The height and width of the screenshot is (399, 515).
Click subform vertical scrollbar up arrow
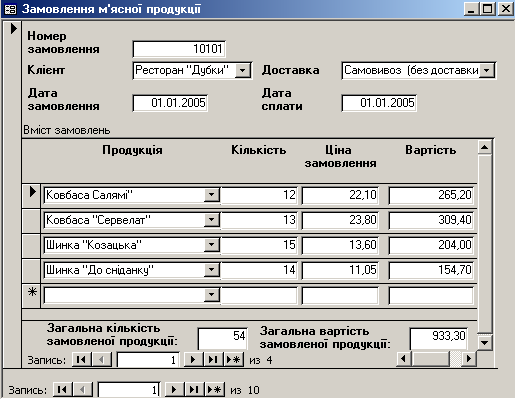click(x=485, y=147)
